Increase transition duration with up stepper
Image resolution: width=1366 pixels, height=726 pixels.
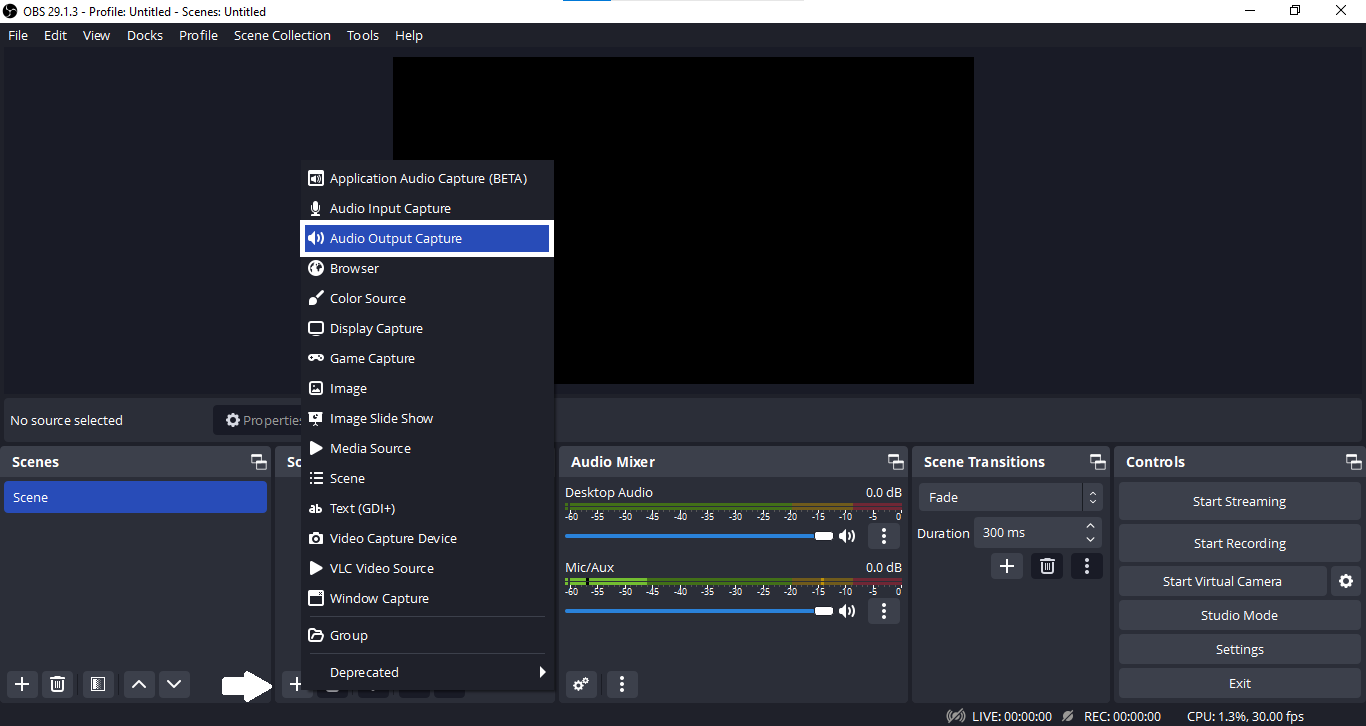click(x=1091, y=526)
